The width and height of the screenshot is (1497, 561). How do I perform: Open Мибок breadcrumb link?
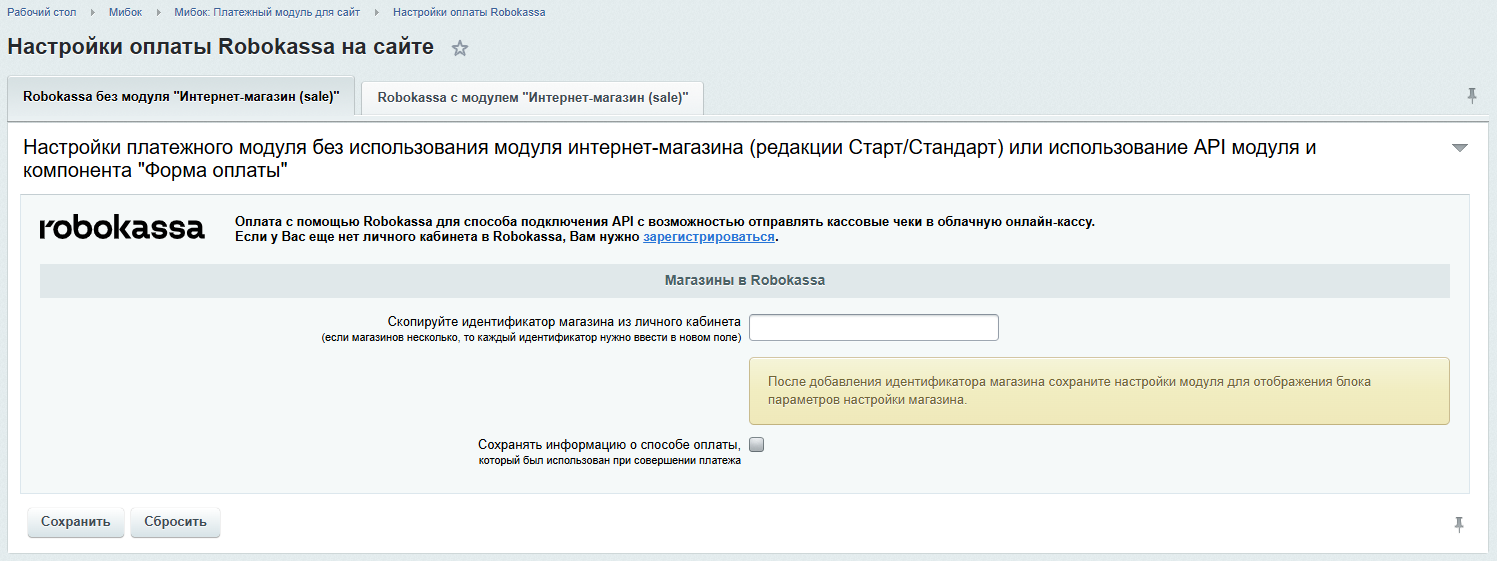click(x=125, y=12)
